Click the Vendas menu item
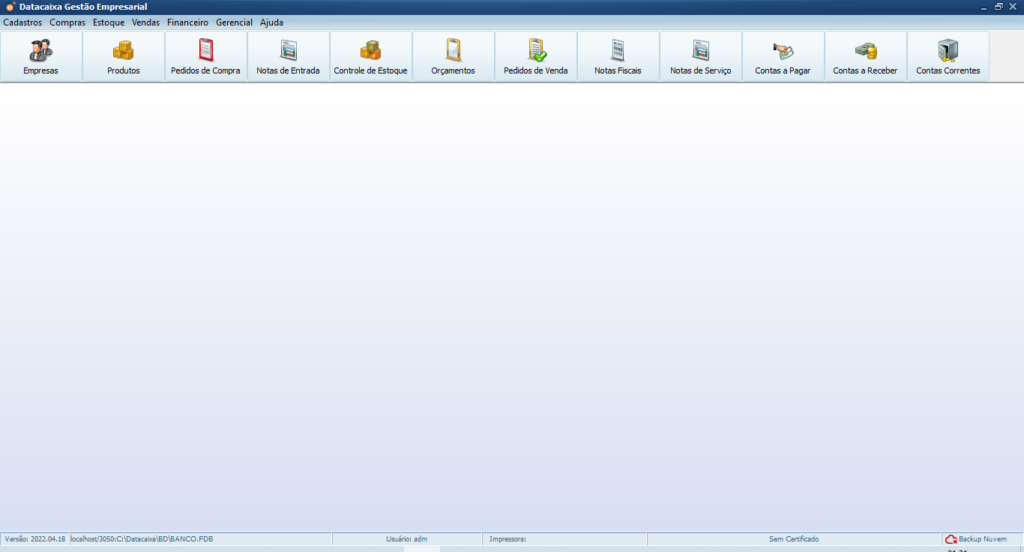 [146, 22]
